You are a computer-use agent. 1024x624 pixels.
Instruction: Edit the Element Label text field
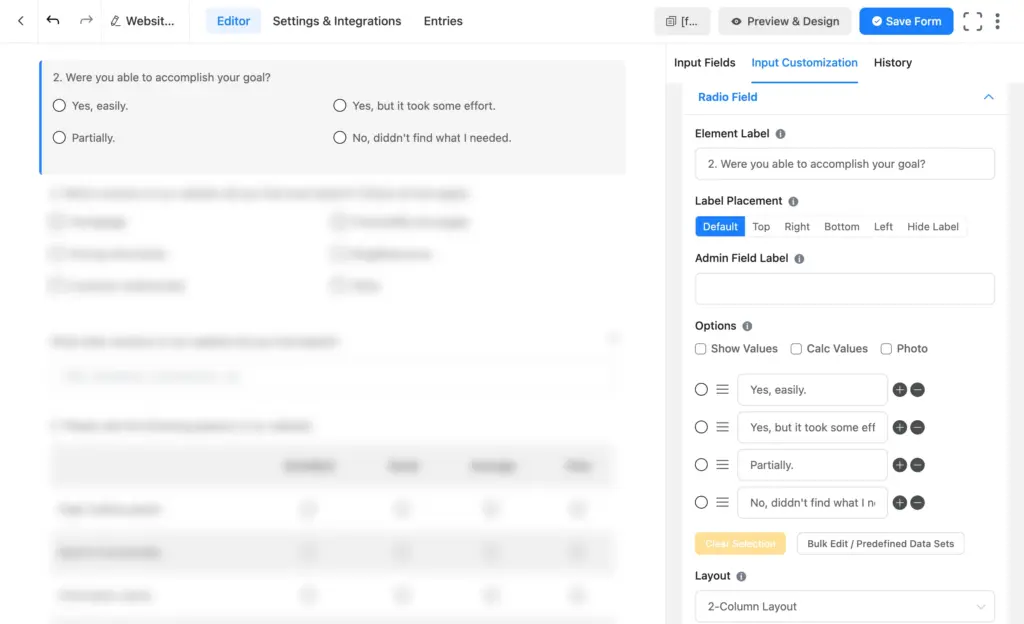coord(844,164)
